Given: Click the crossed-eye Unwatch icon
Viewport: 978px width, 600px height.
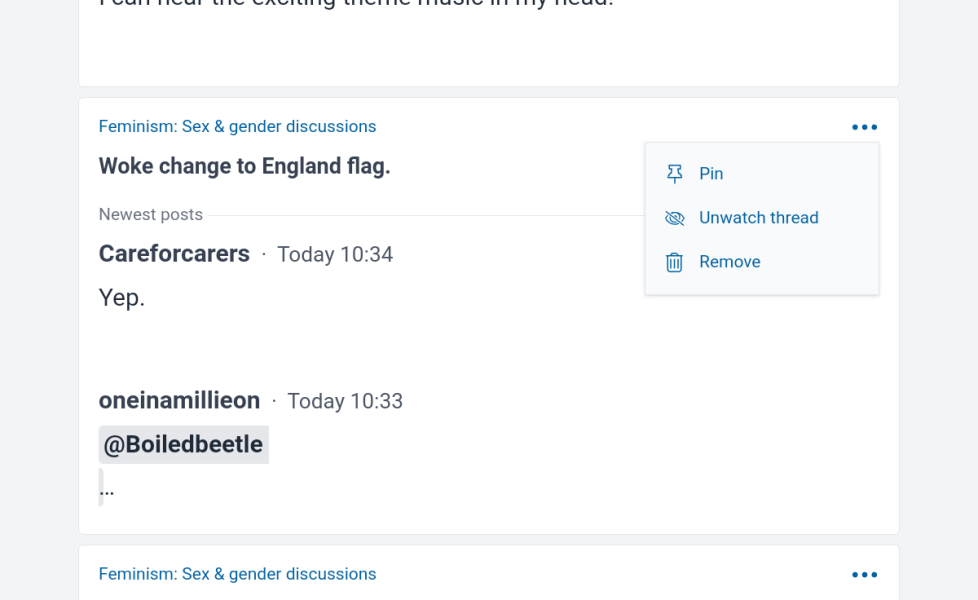Looking at the screenshot, I should coord(674,218).
